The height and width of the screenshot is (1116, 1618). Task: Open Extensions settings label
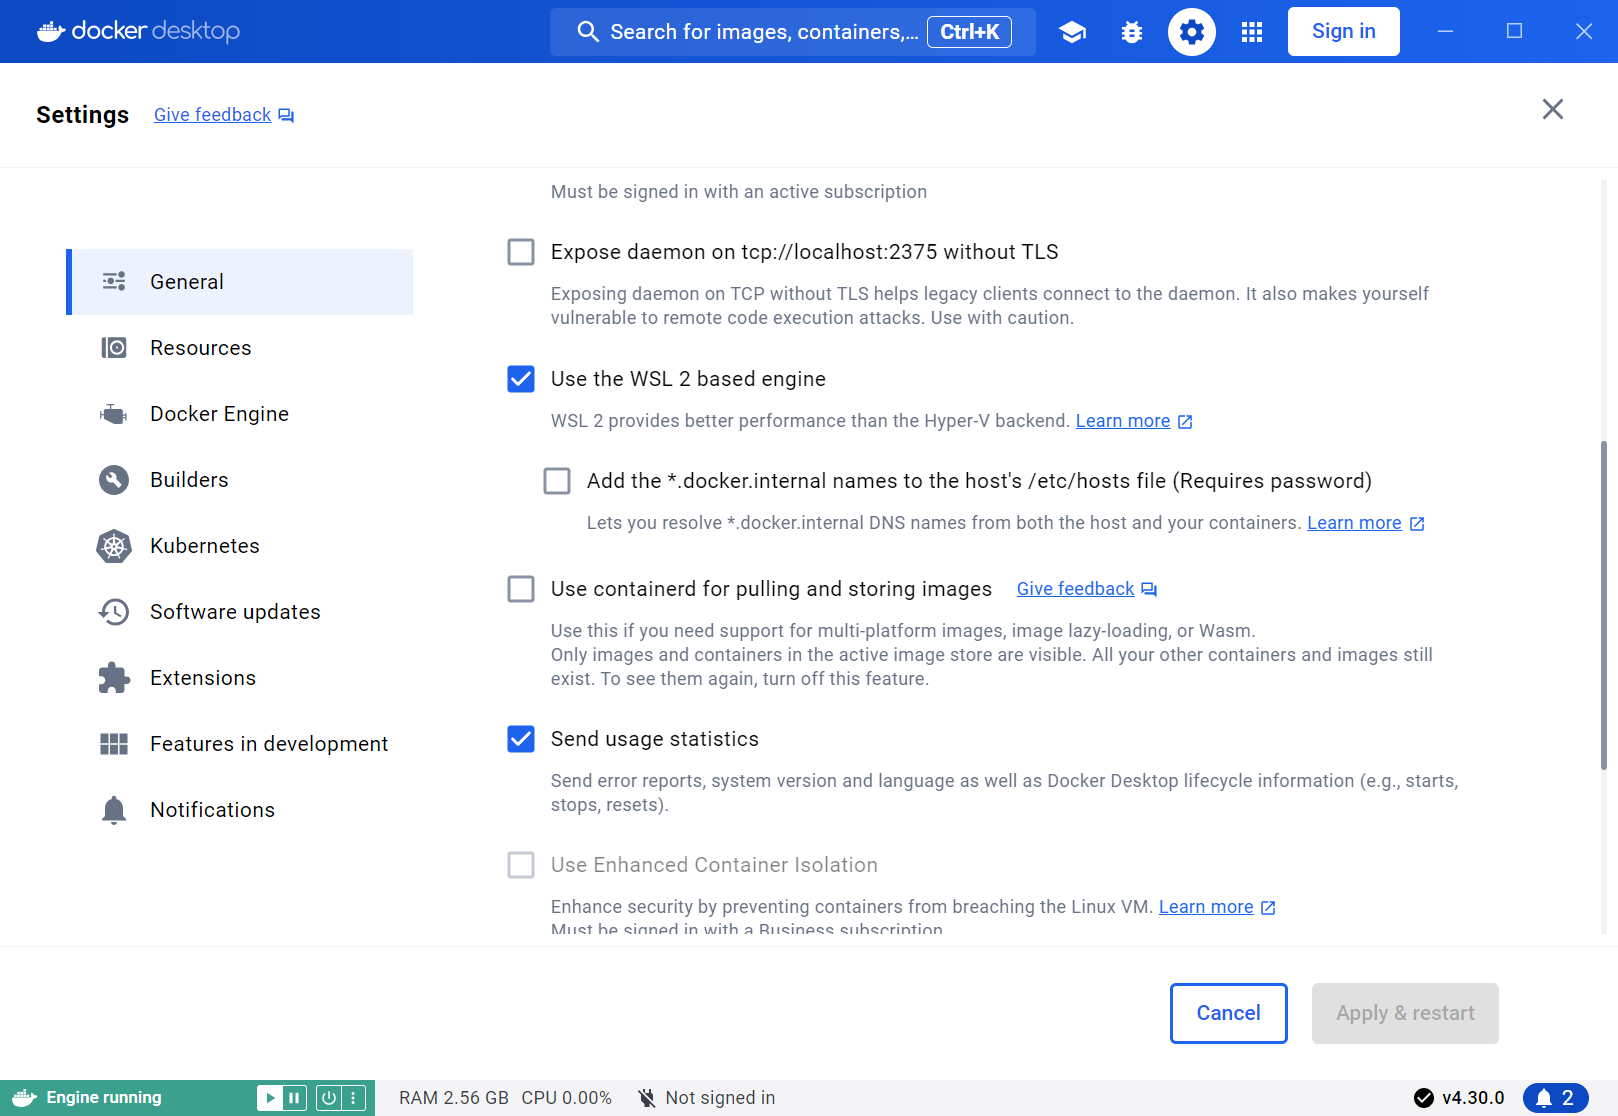pos(203,678)
